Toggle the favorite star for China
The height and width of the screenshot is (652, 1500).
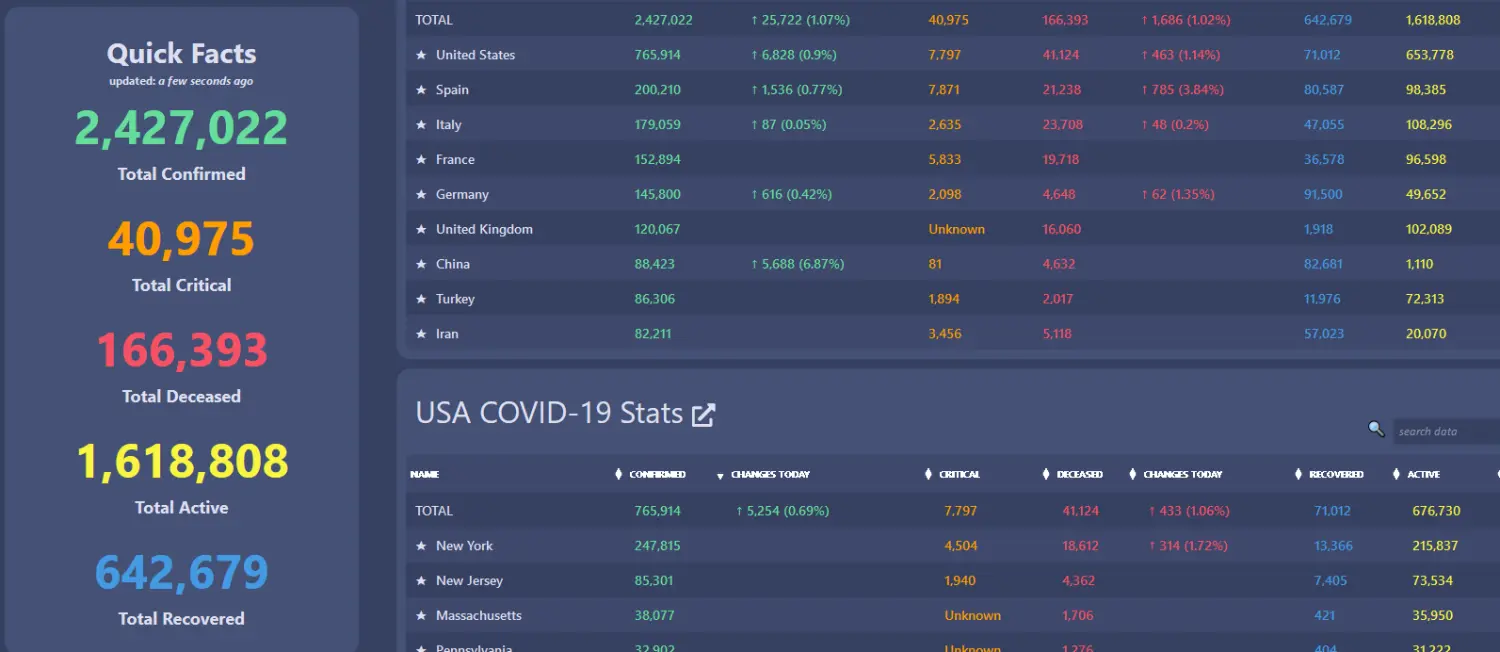421,265
